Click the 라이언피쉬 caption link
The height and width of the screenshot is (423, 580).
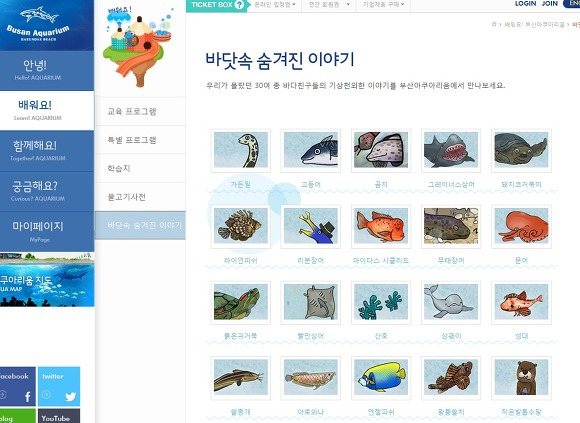tap(240, 260)
